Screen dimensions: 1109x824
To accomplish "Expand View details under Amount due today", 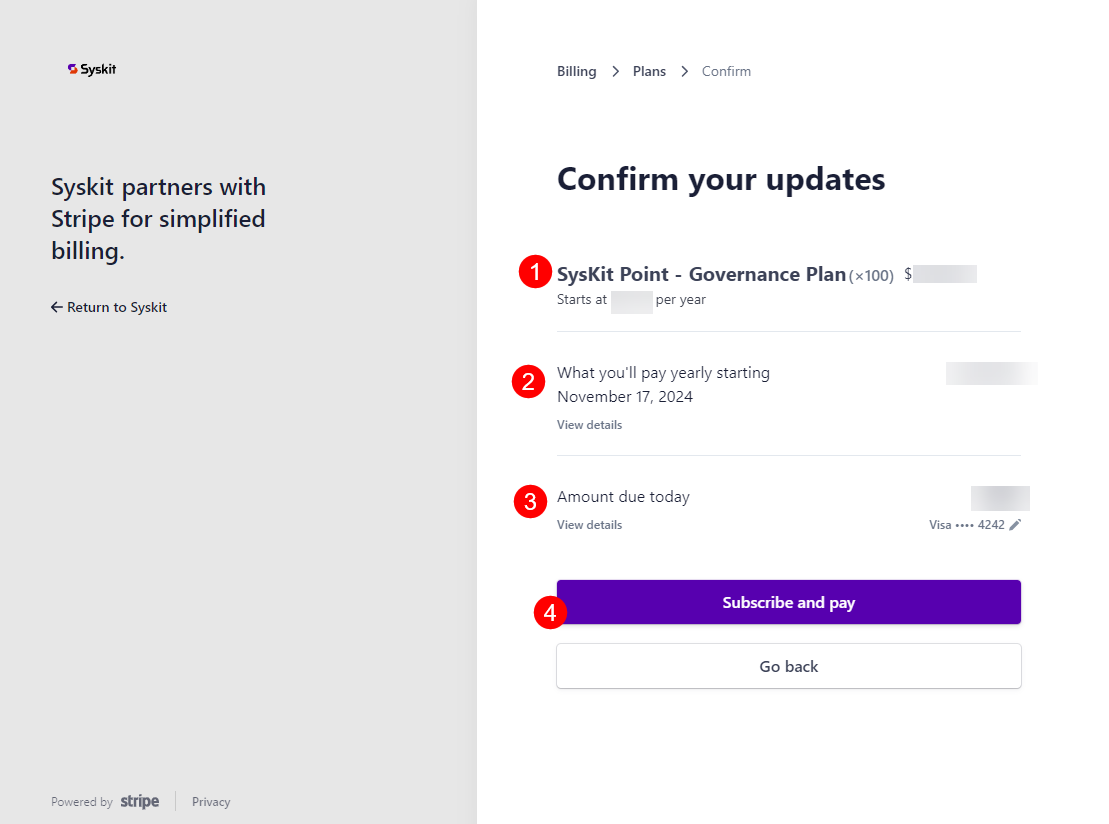I will coord(589,524).
